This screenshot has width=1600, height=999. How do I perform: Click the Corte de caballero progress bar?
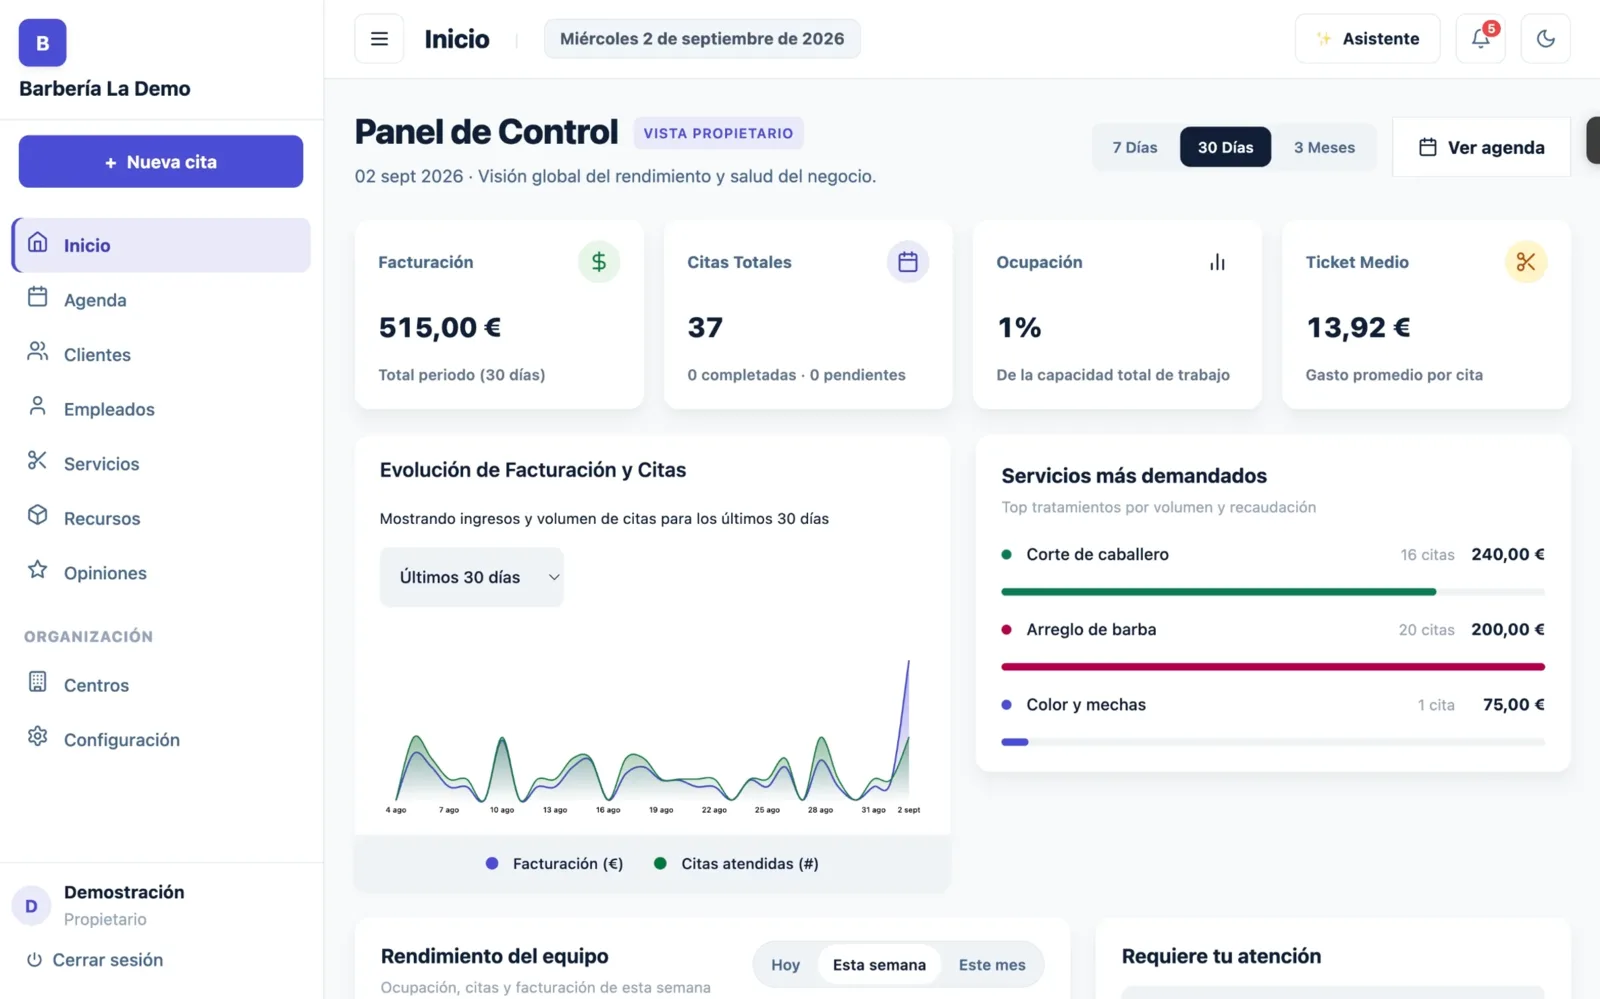pyautogui.click(x=1273, y=592)
